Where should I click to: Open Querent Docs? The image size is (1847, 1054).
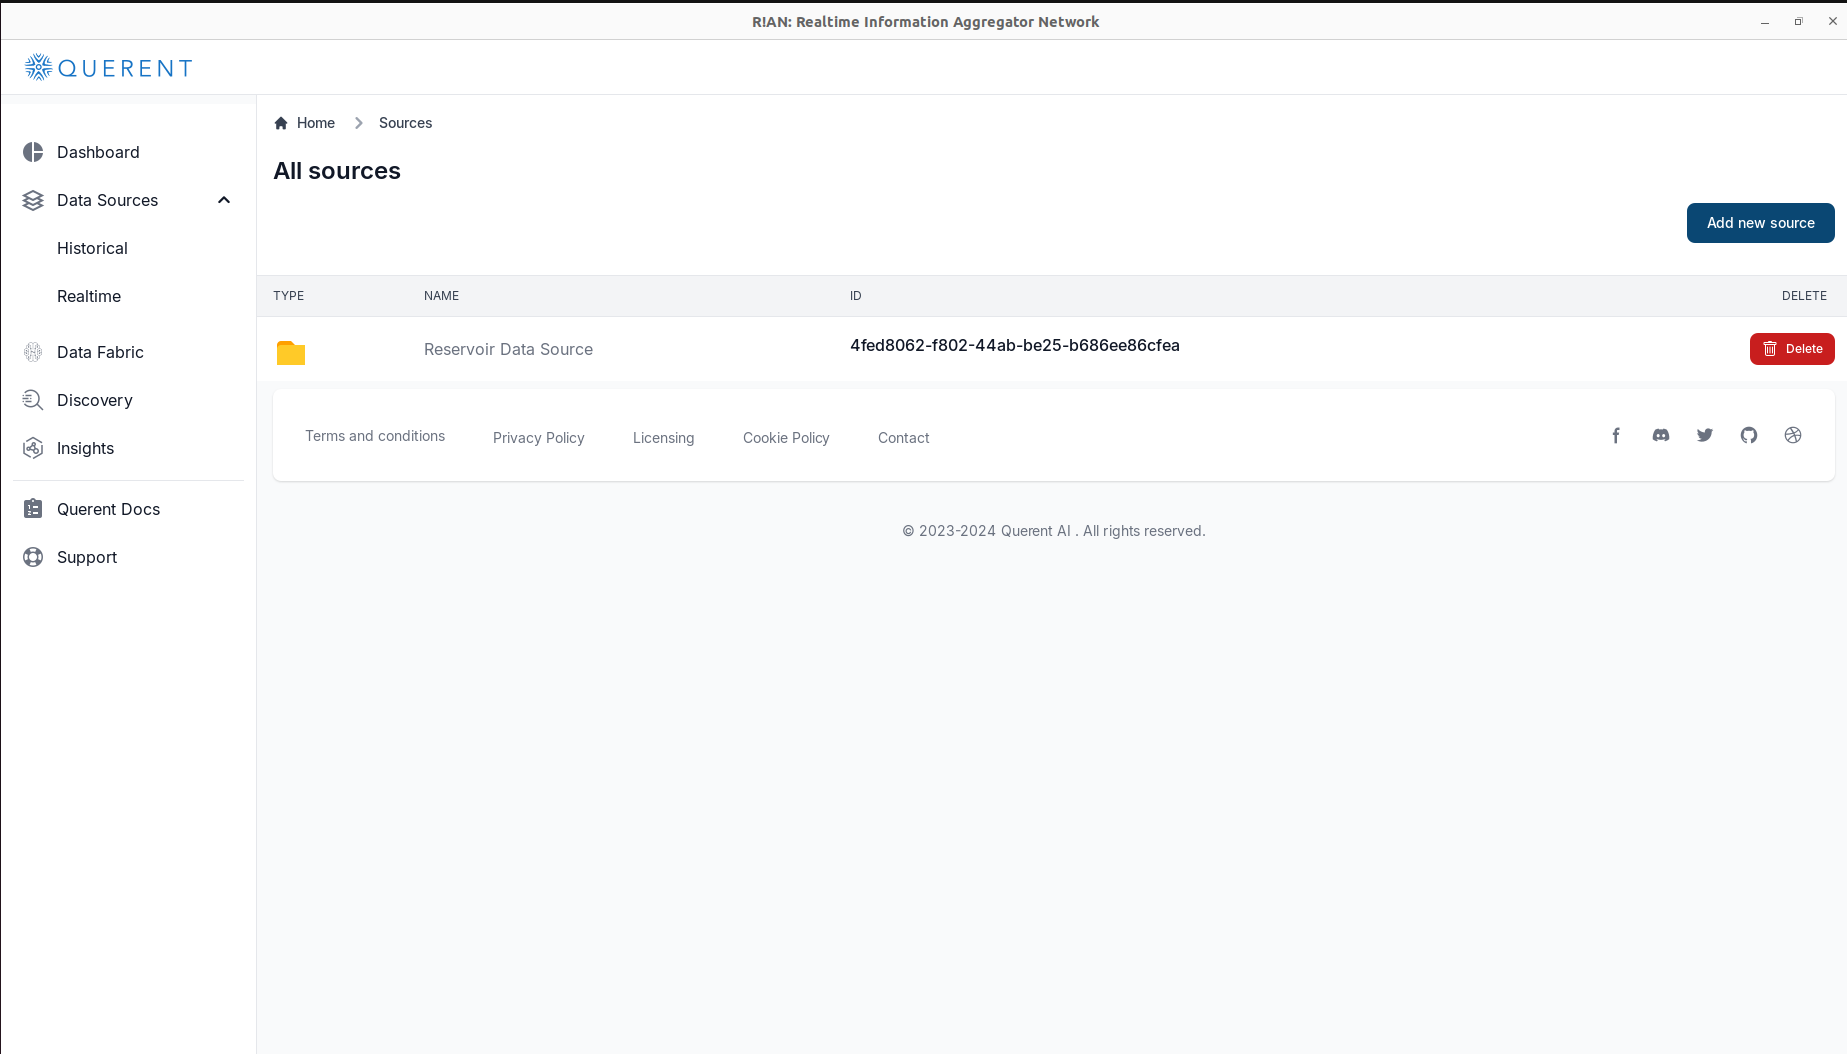tap(108, 509)
